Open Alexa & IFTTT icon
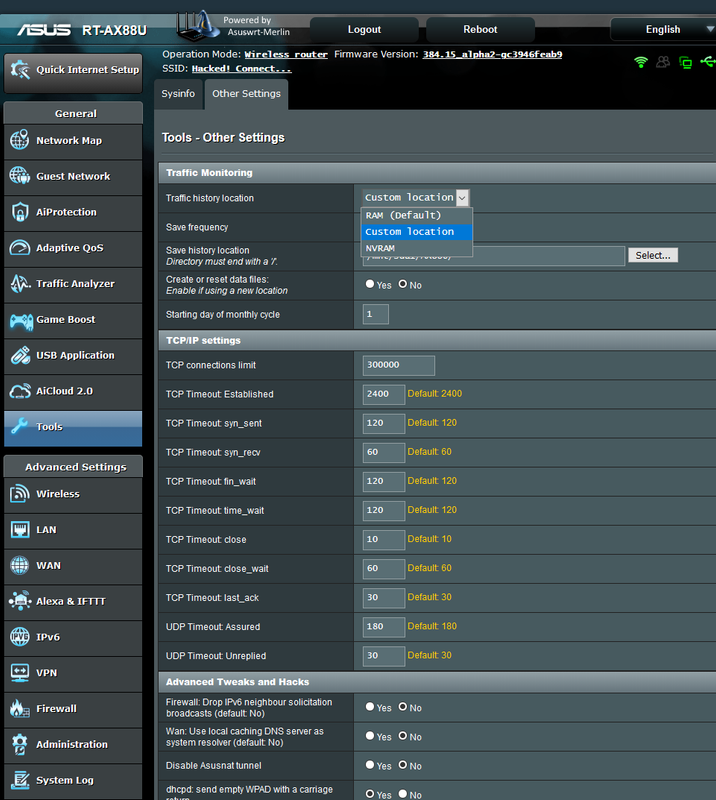This screenshot has height=800, width=716. 20,601
